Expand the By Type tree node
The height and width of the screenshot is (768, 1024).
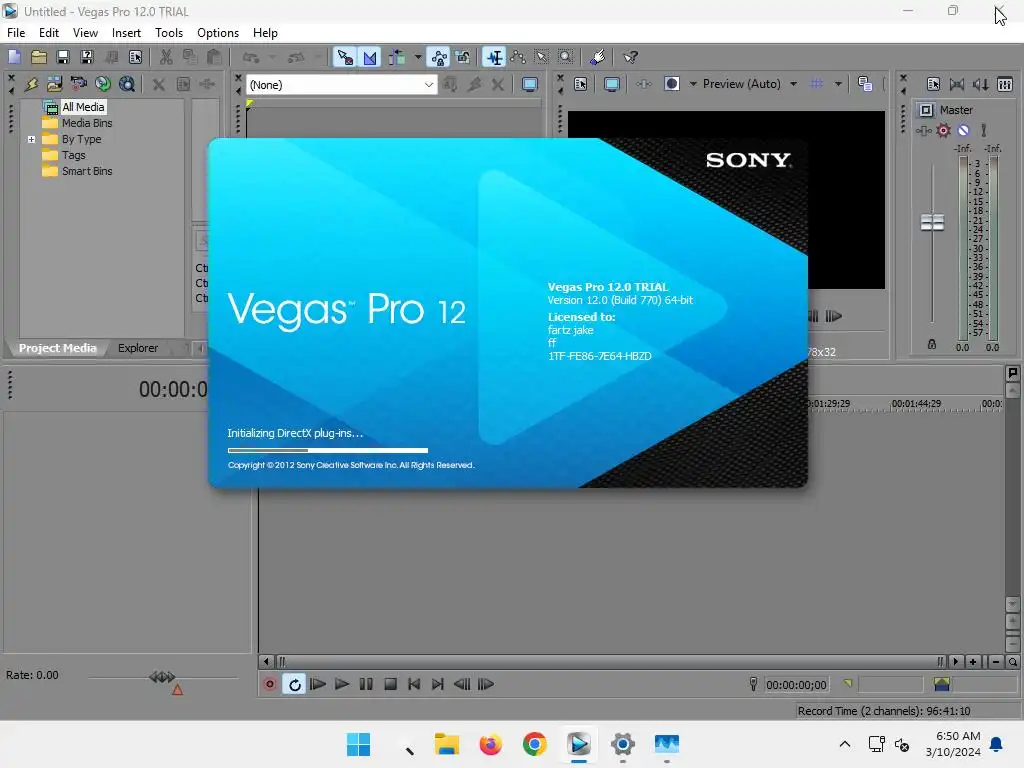coord(31,139)
